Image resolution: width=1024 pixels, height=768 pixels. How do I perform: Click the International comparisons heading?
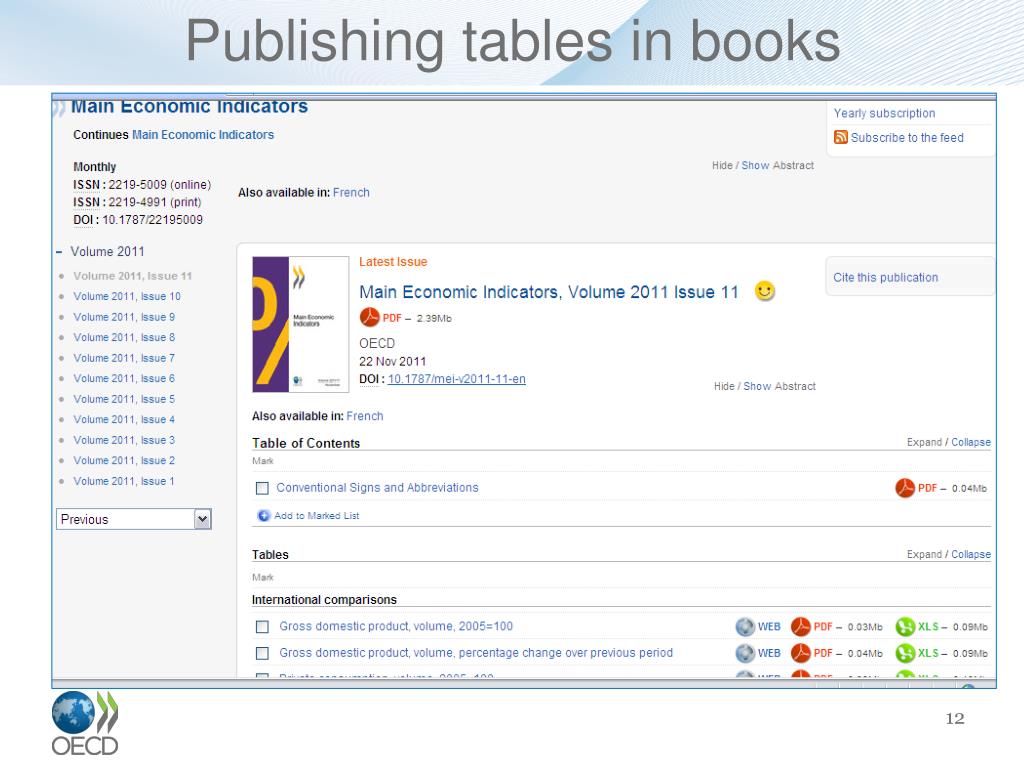pyautogui.click(x=325, y=600)
